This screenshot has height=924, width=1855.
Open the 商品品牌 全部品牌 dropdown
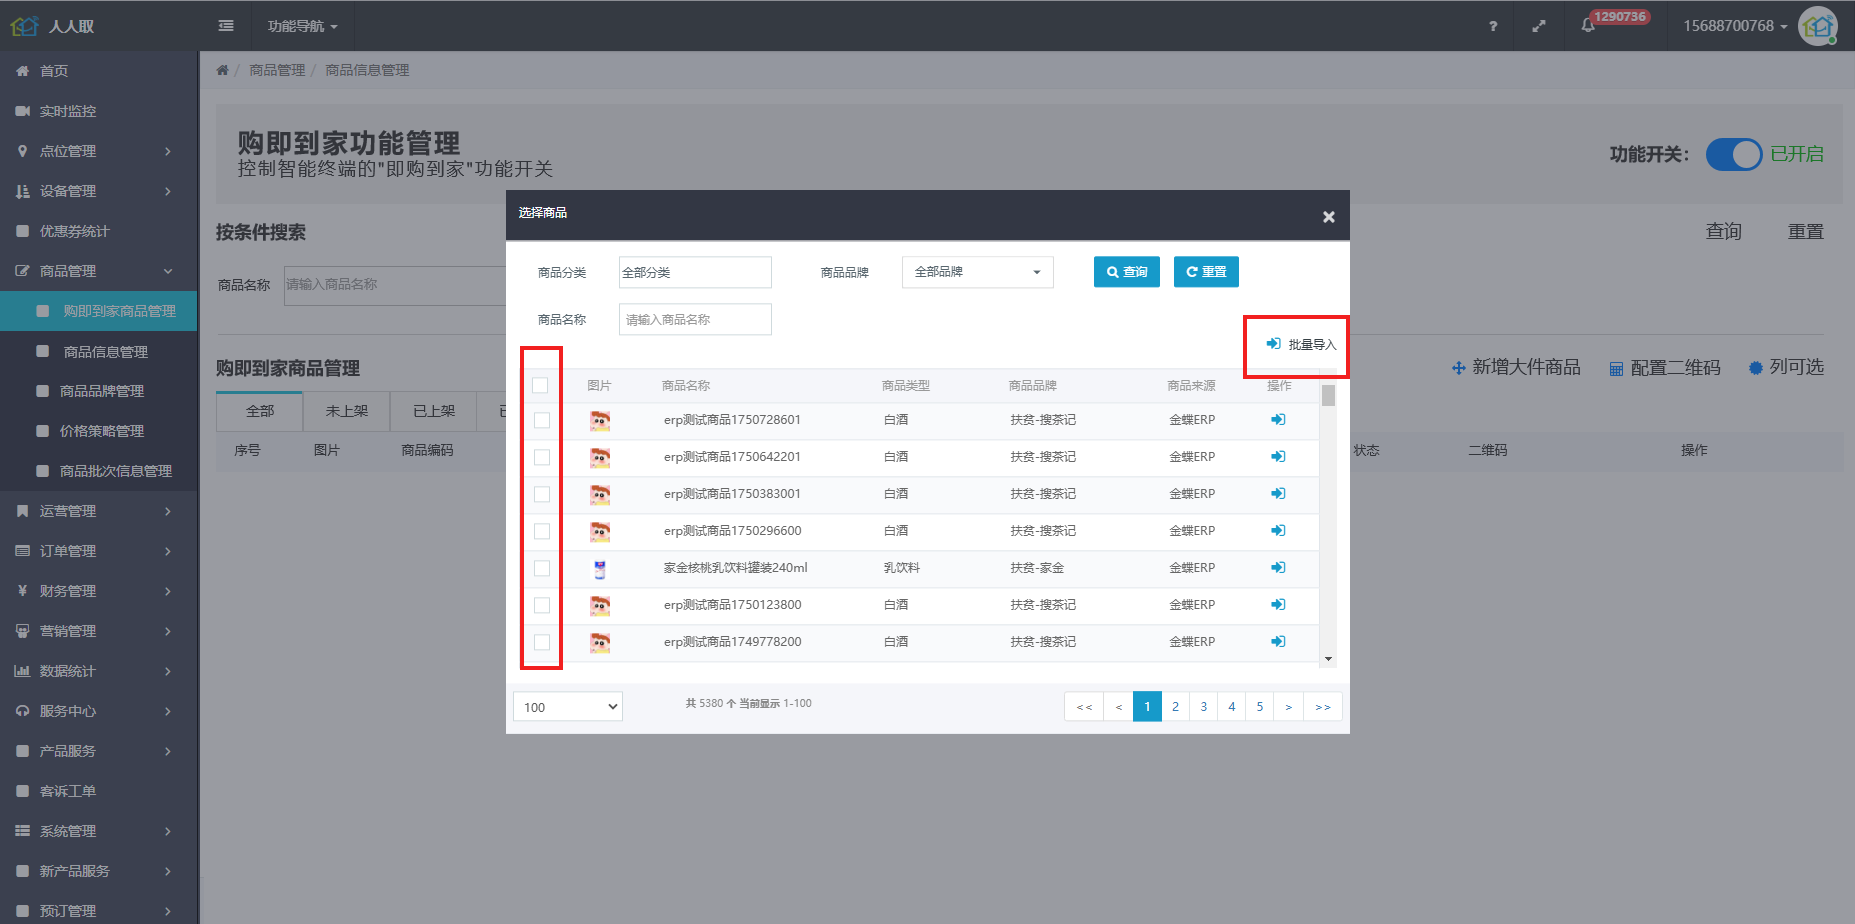tap(977, 272)
